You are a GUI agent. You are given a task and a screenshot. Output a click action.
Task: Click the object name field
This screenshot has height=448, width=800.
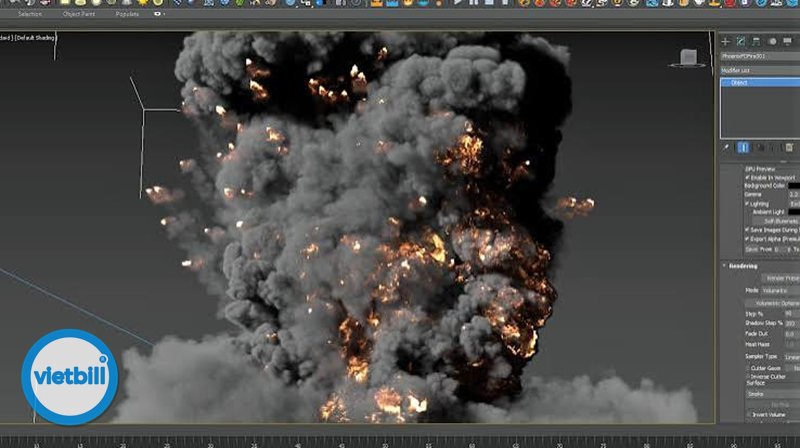coord(760,56)
